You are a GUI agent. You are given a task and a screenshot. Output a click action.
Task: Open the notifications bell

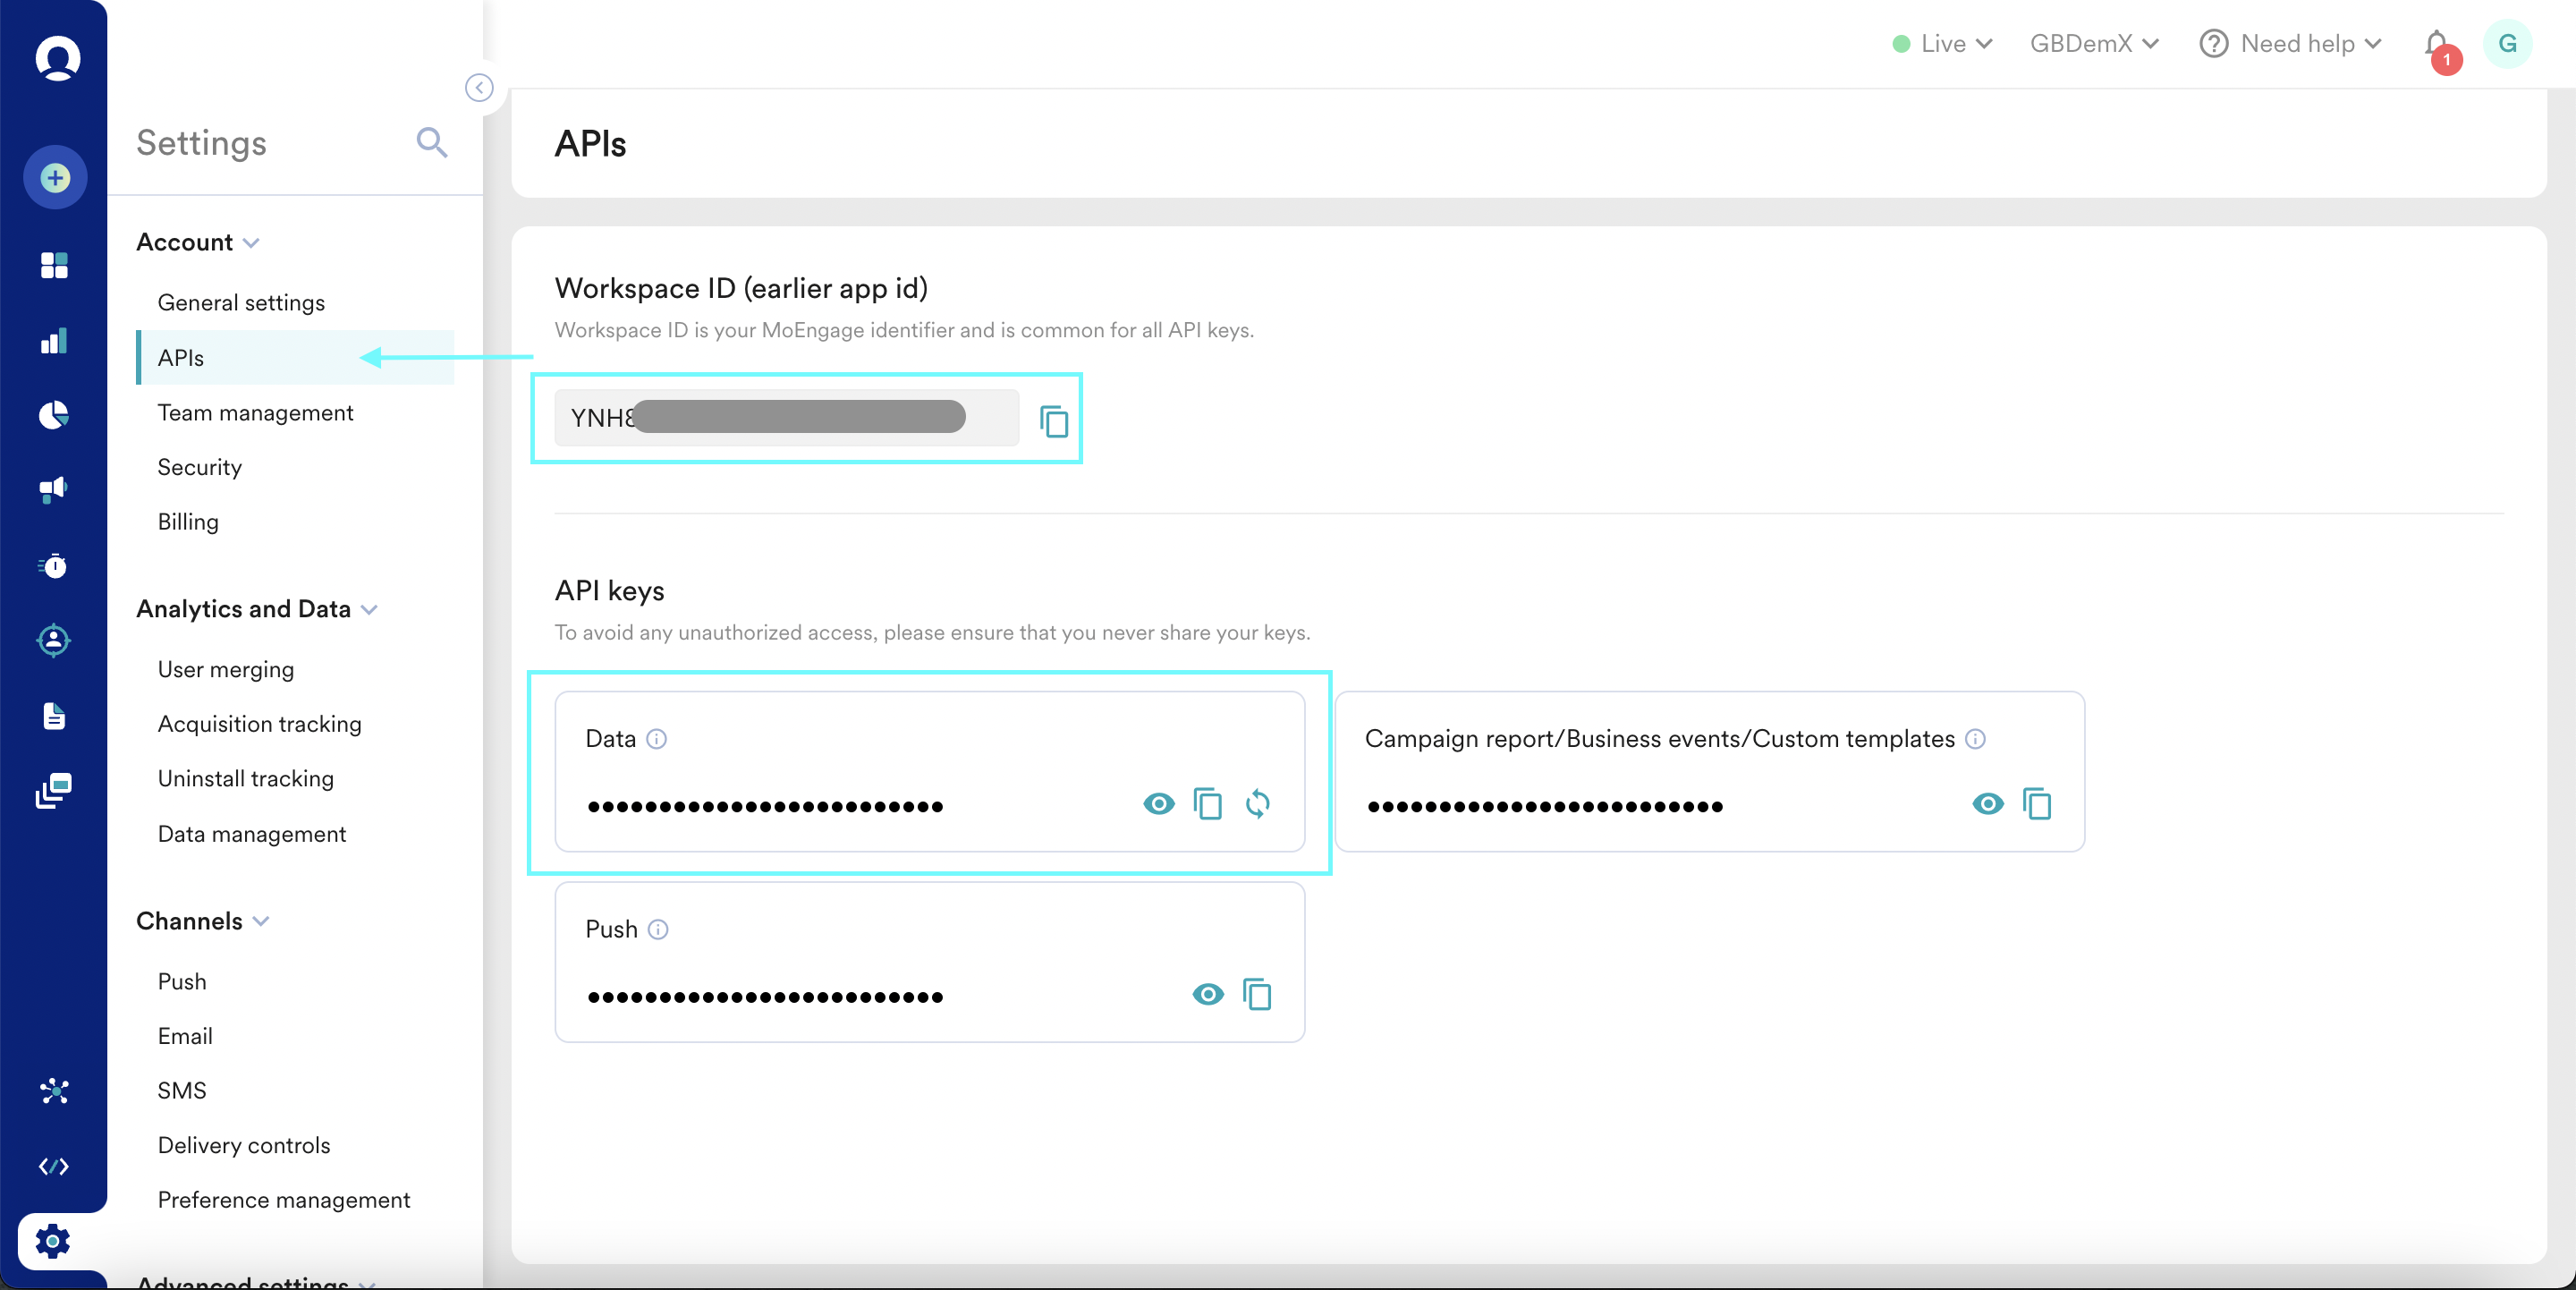[x=2436, y=44]
